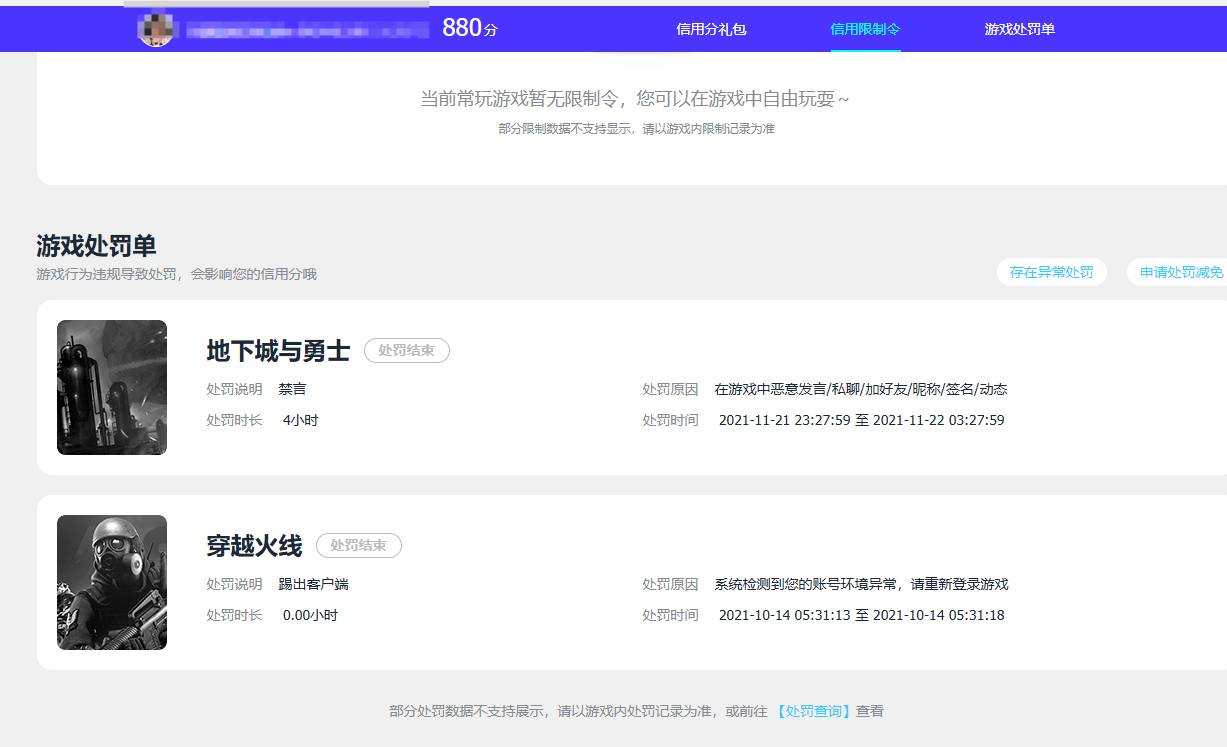This screenshot has height=747, width=1227.
Task: Open the 处罚查询 link
Action: 814,711
